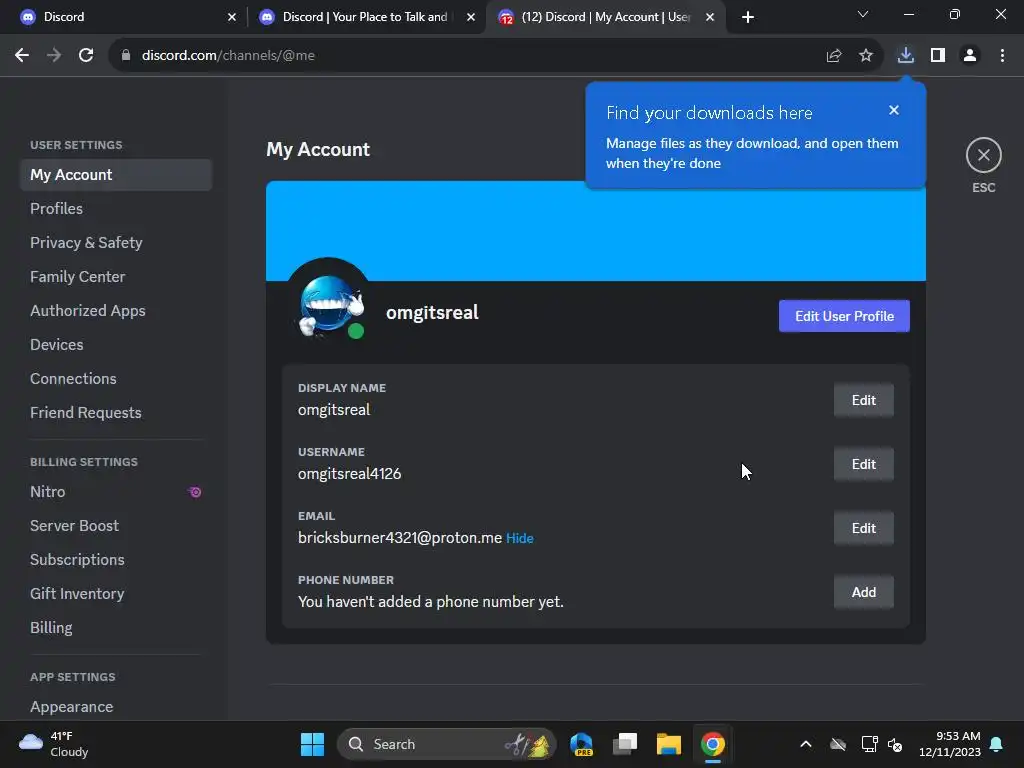Launch Microsoft Edge preview from taskbar
This screenshot has width=1024, height=768.
tap(581, 744)
